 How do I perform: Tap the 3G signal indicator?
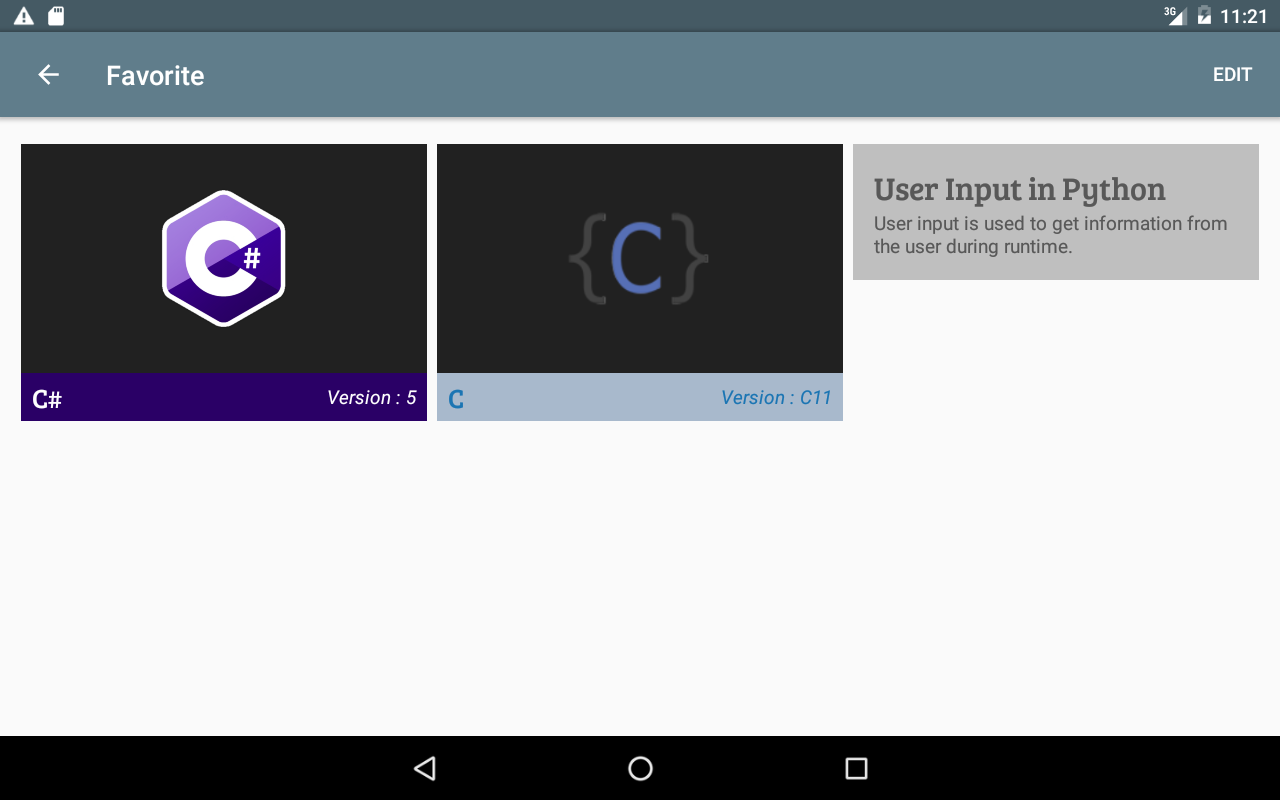pyautogui.click(x=1174, y=15)
